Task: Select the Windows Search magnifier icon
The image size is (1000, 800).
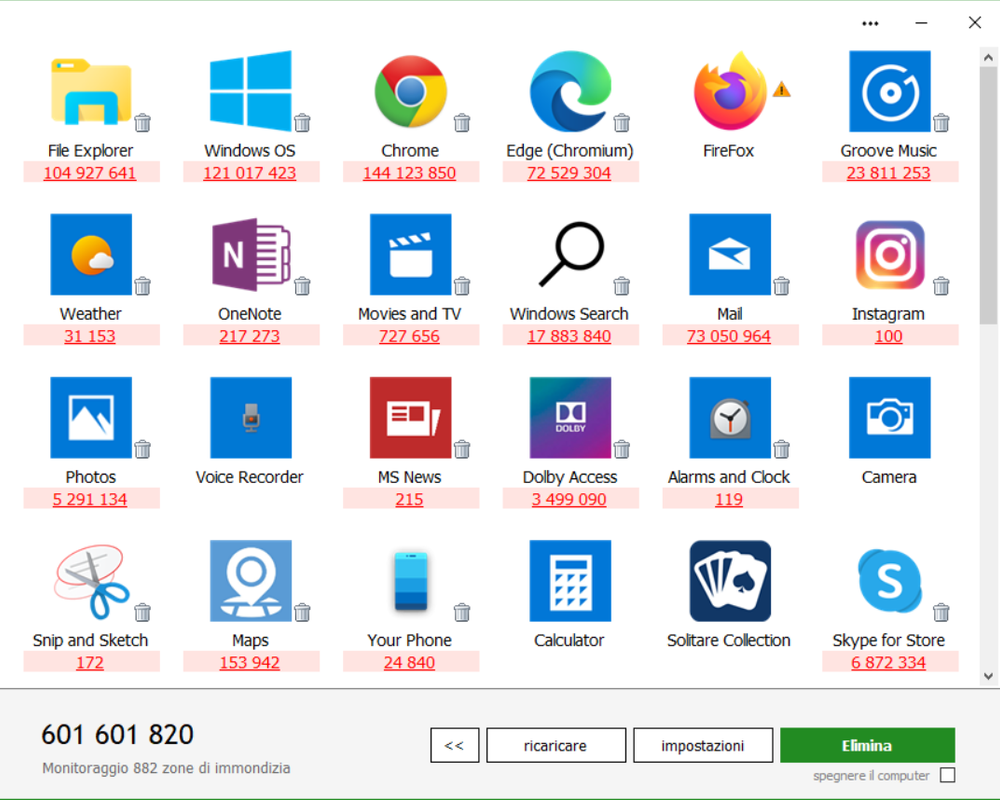Action: pos(571,254)
